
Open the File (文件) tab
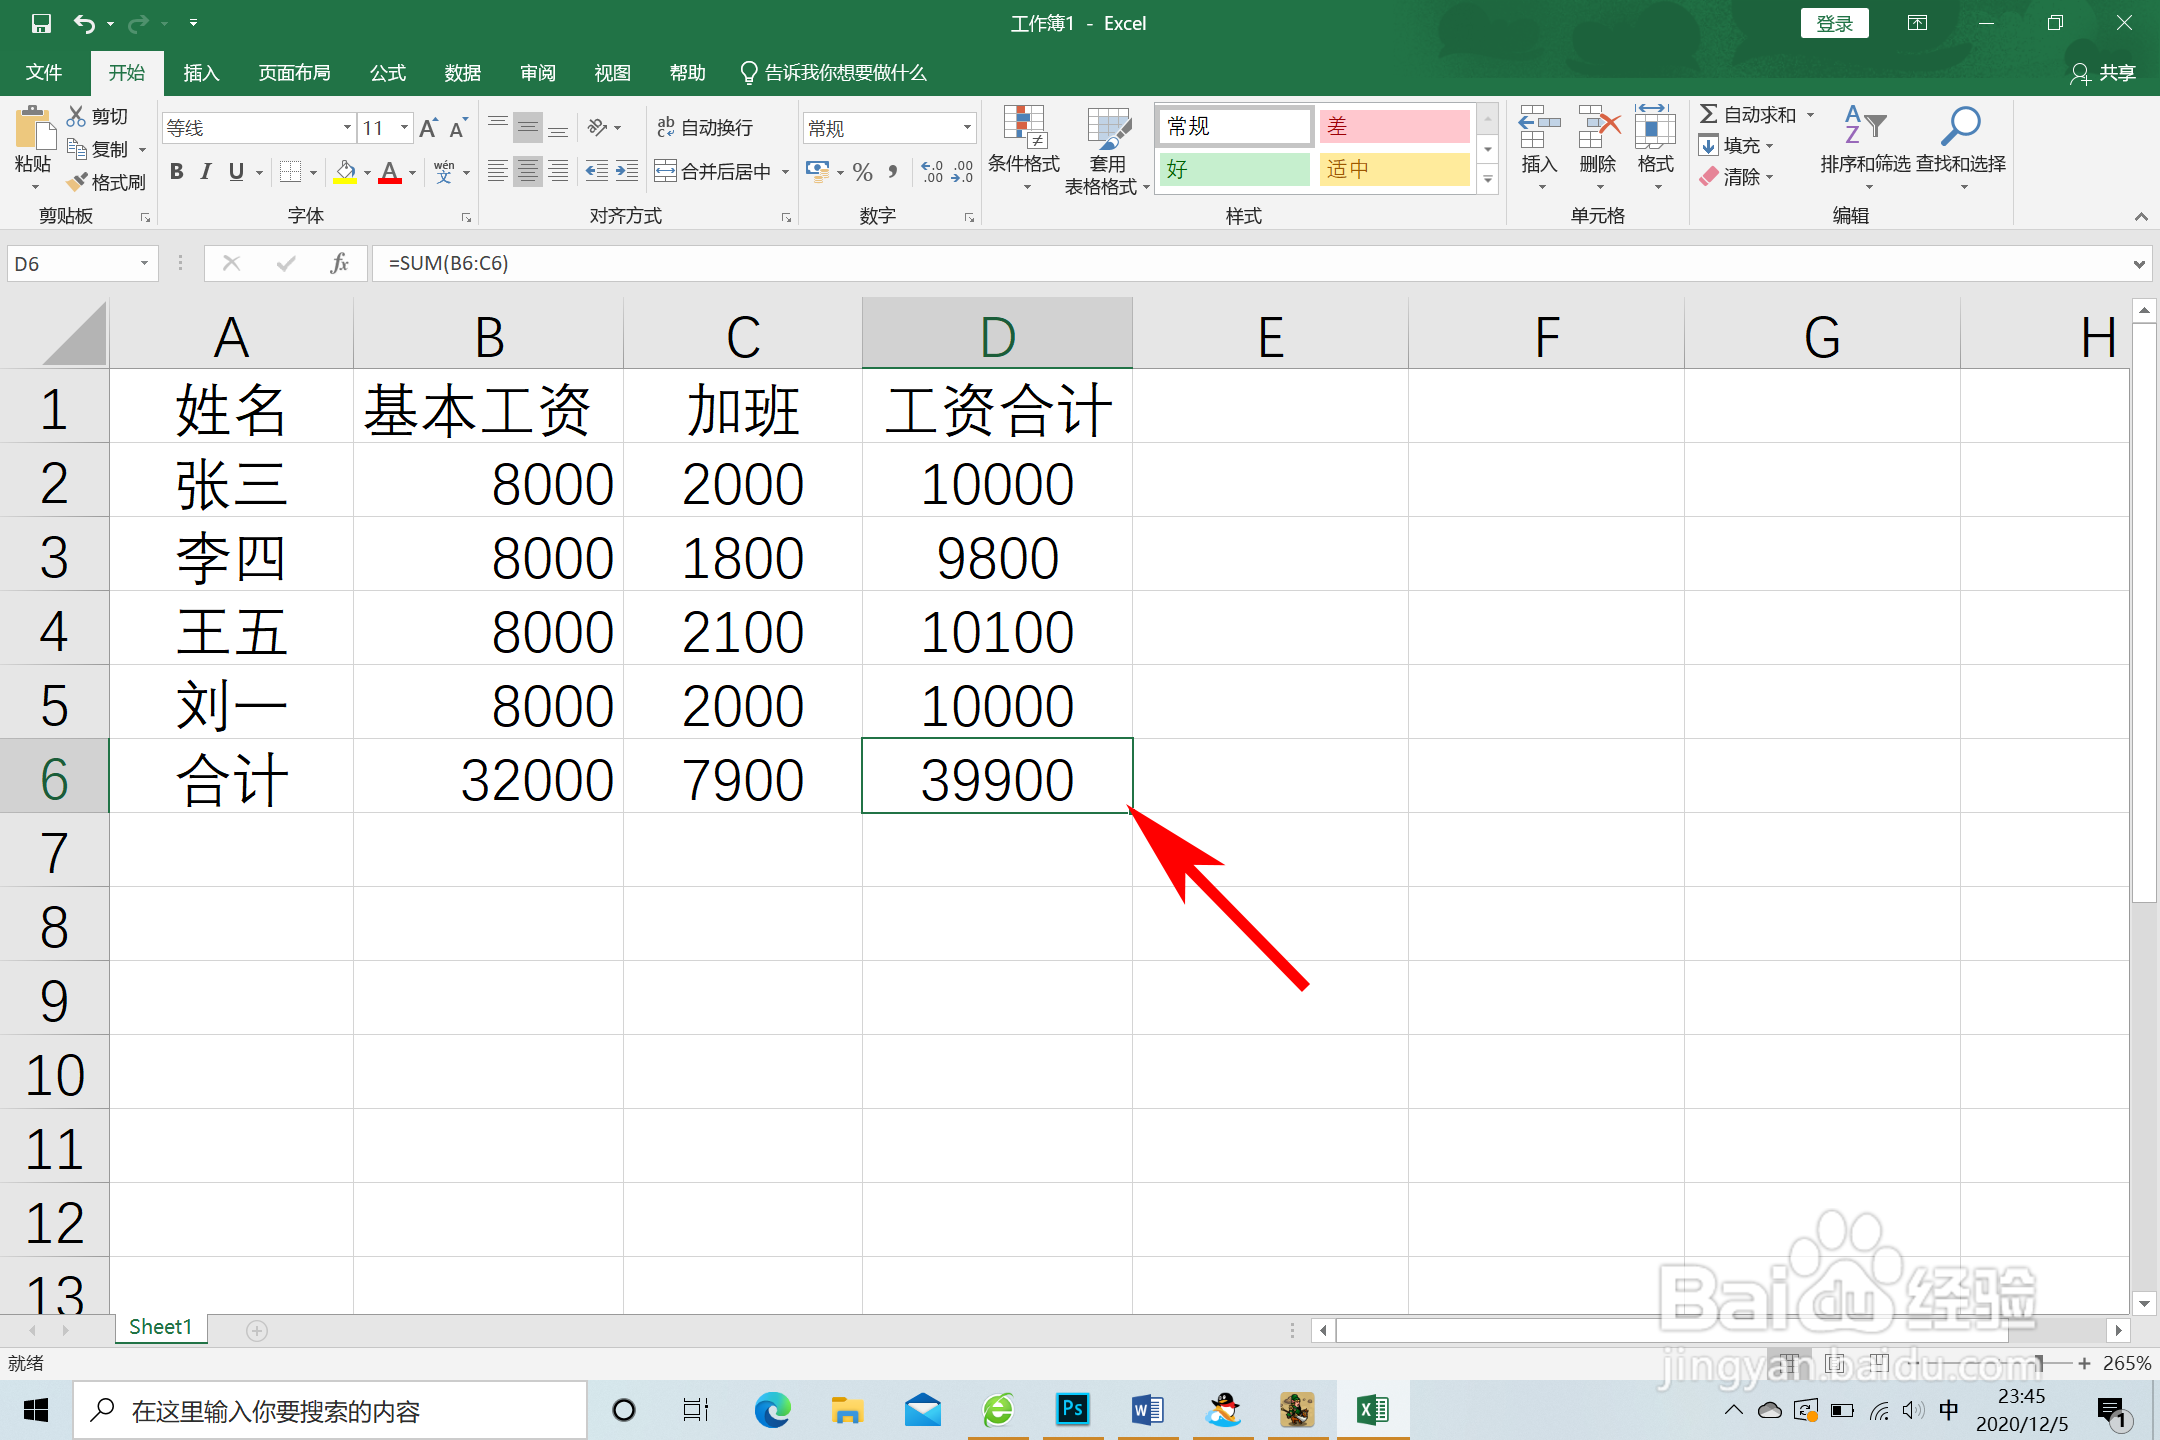[x=44, y=73]
